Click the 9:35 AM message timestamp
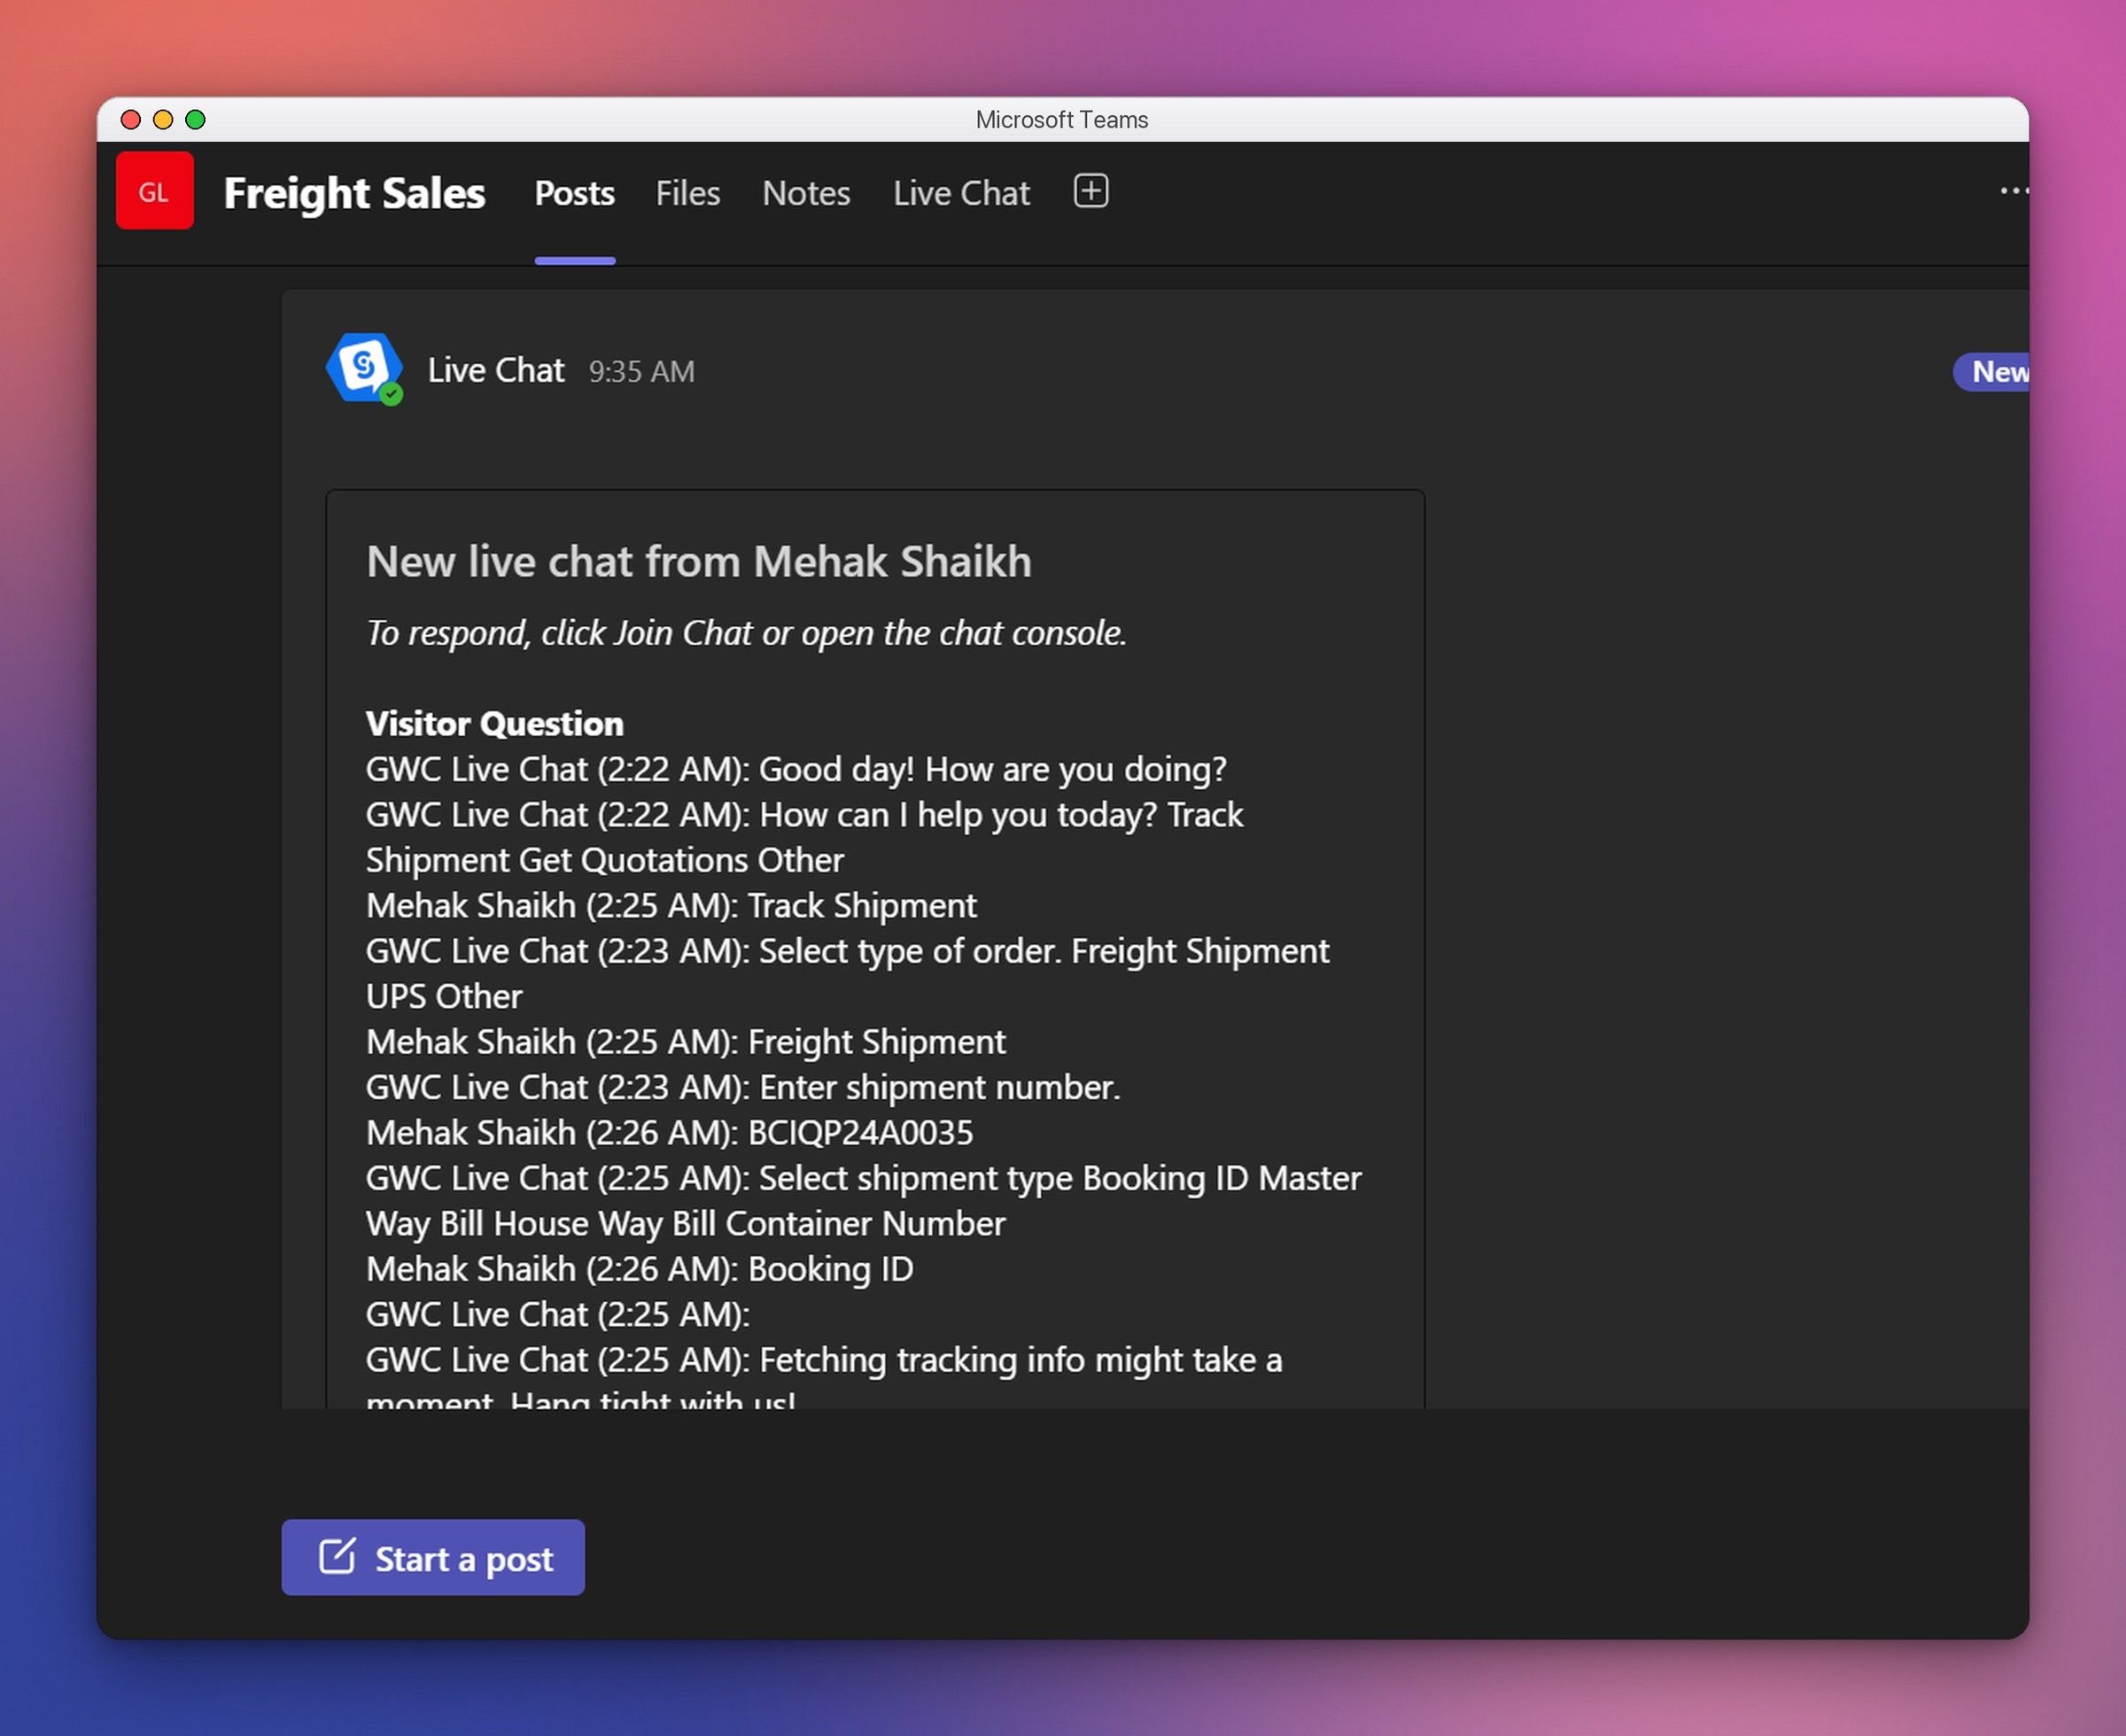Screen dimensions: 2126x1736 641,372
